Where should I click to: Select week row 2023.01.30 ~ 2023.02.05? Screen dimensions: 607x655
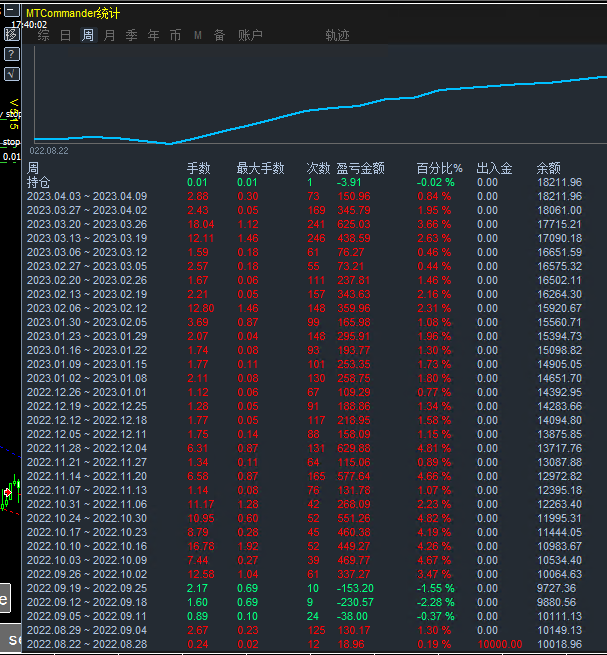pyautogui.click(x=304, y=322)
